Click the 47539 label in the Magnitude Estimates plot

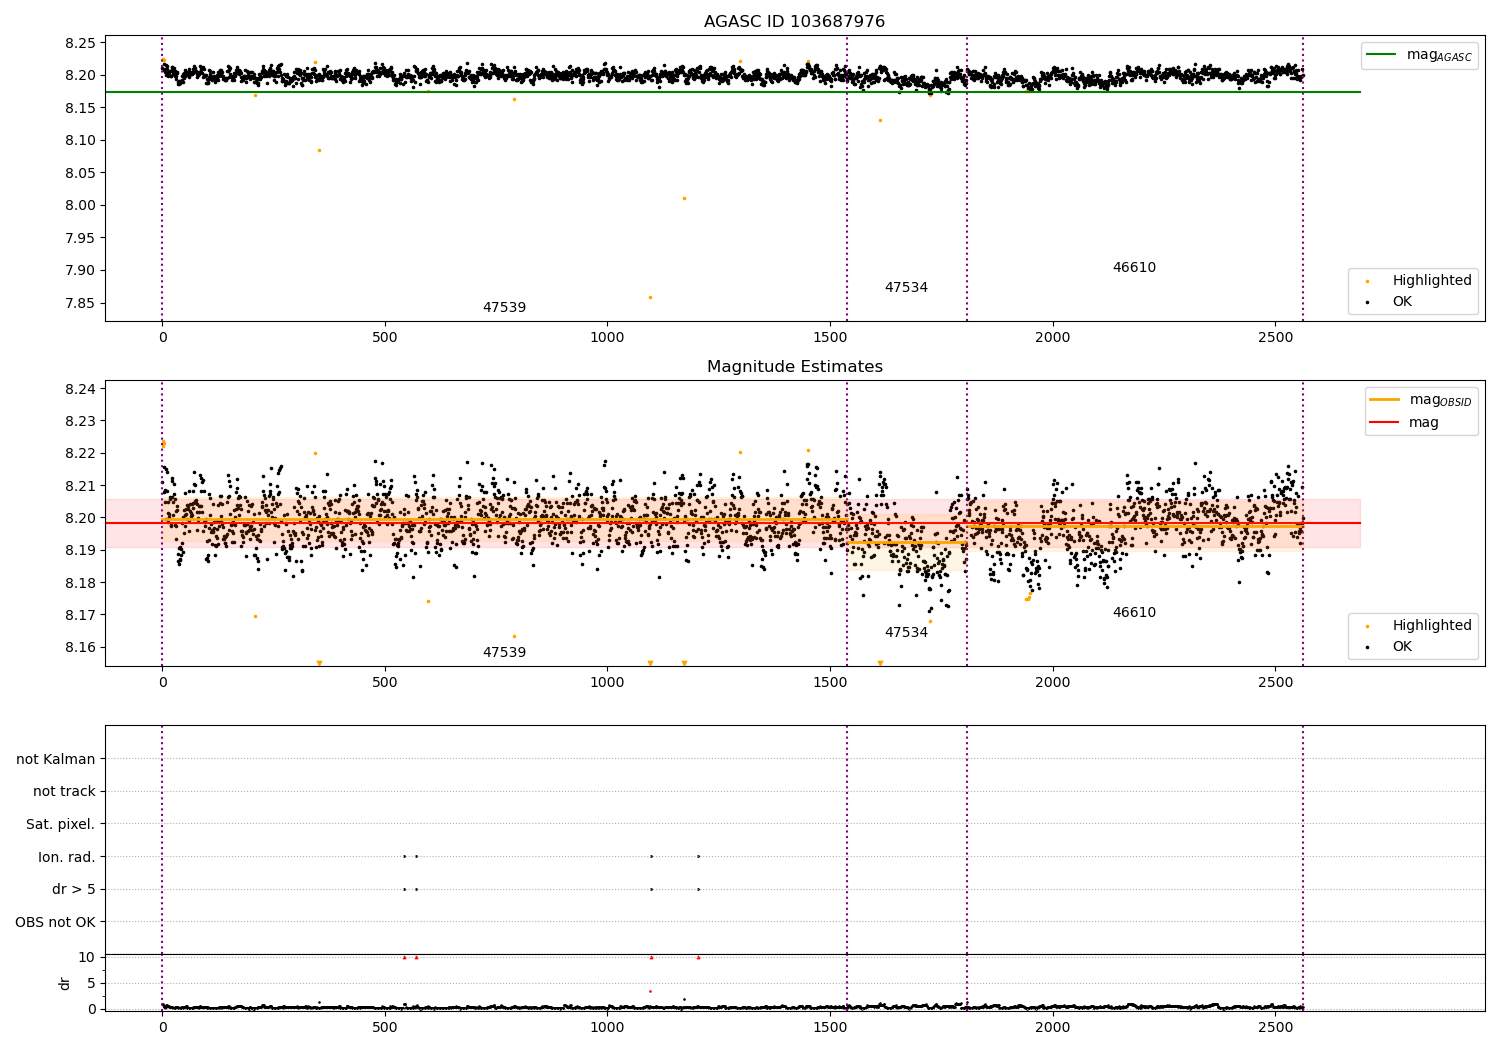click(504, 653)
